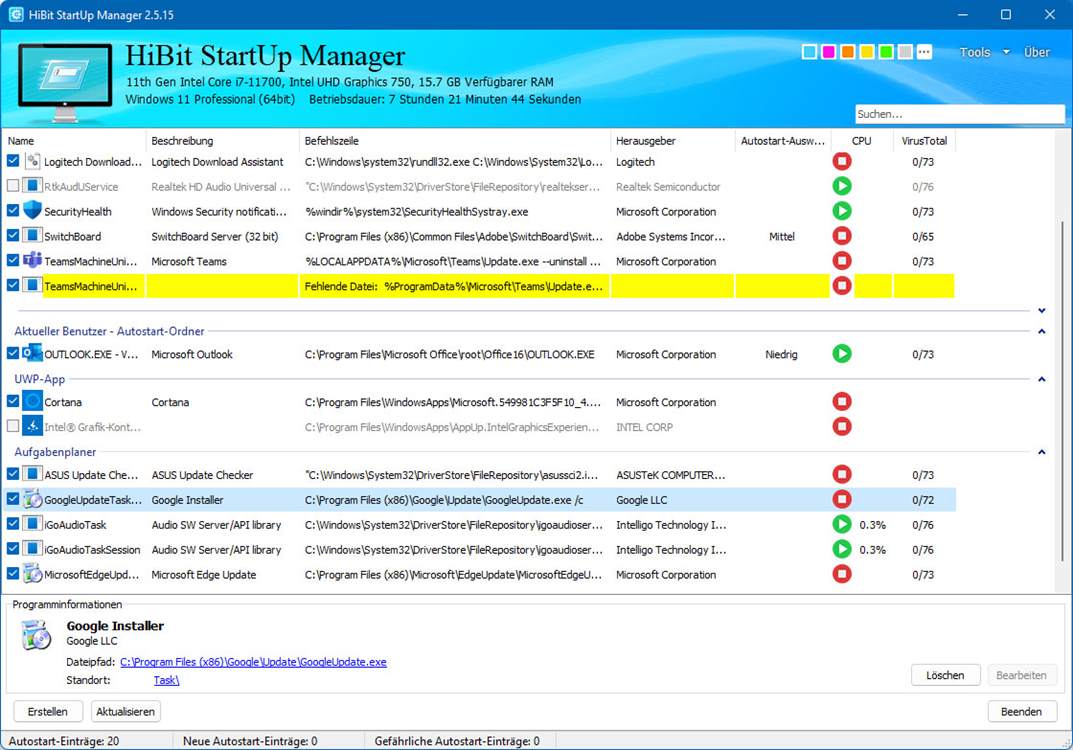Click the SecurityHealth shield icon

(32, 211)
